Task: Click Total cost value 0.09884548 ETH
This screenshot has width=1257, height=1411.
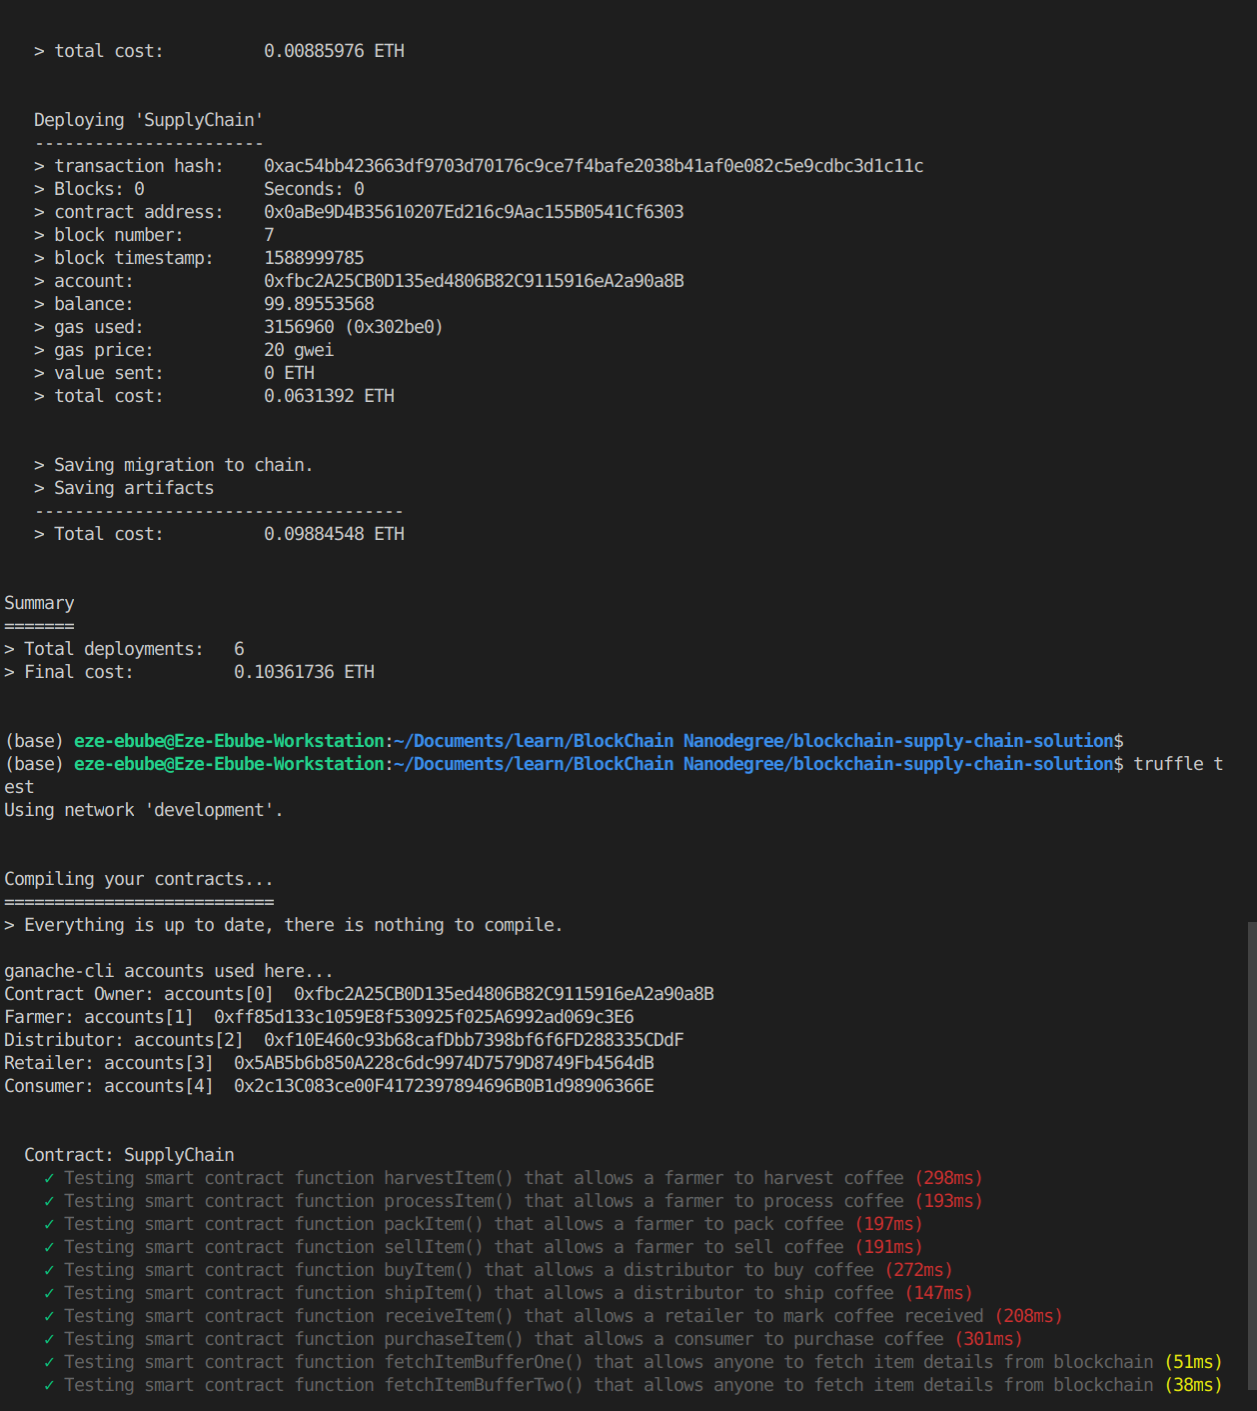Action: click(x=334, y=534)
